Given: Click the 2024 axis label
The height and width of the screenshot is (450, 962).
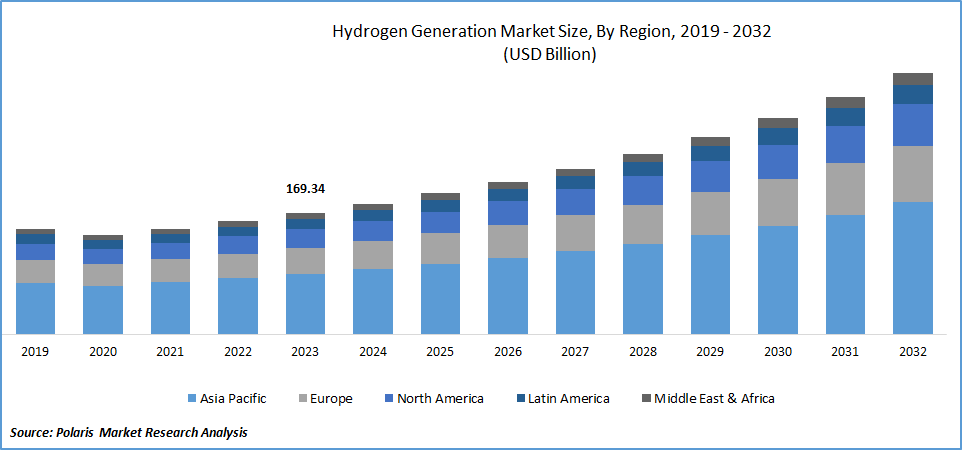Looking at the screenshot, I should [372, 352].
